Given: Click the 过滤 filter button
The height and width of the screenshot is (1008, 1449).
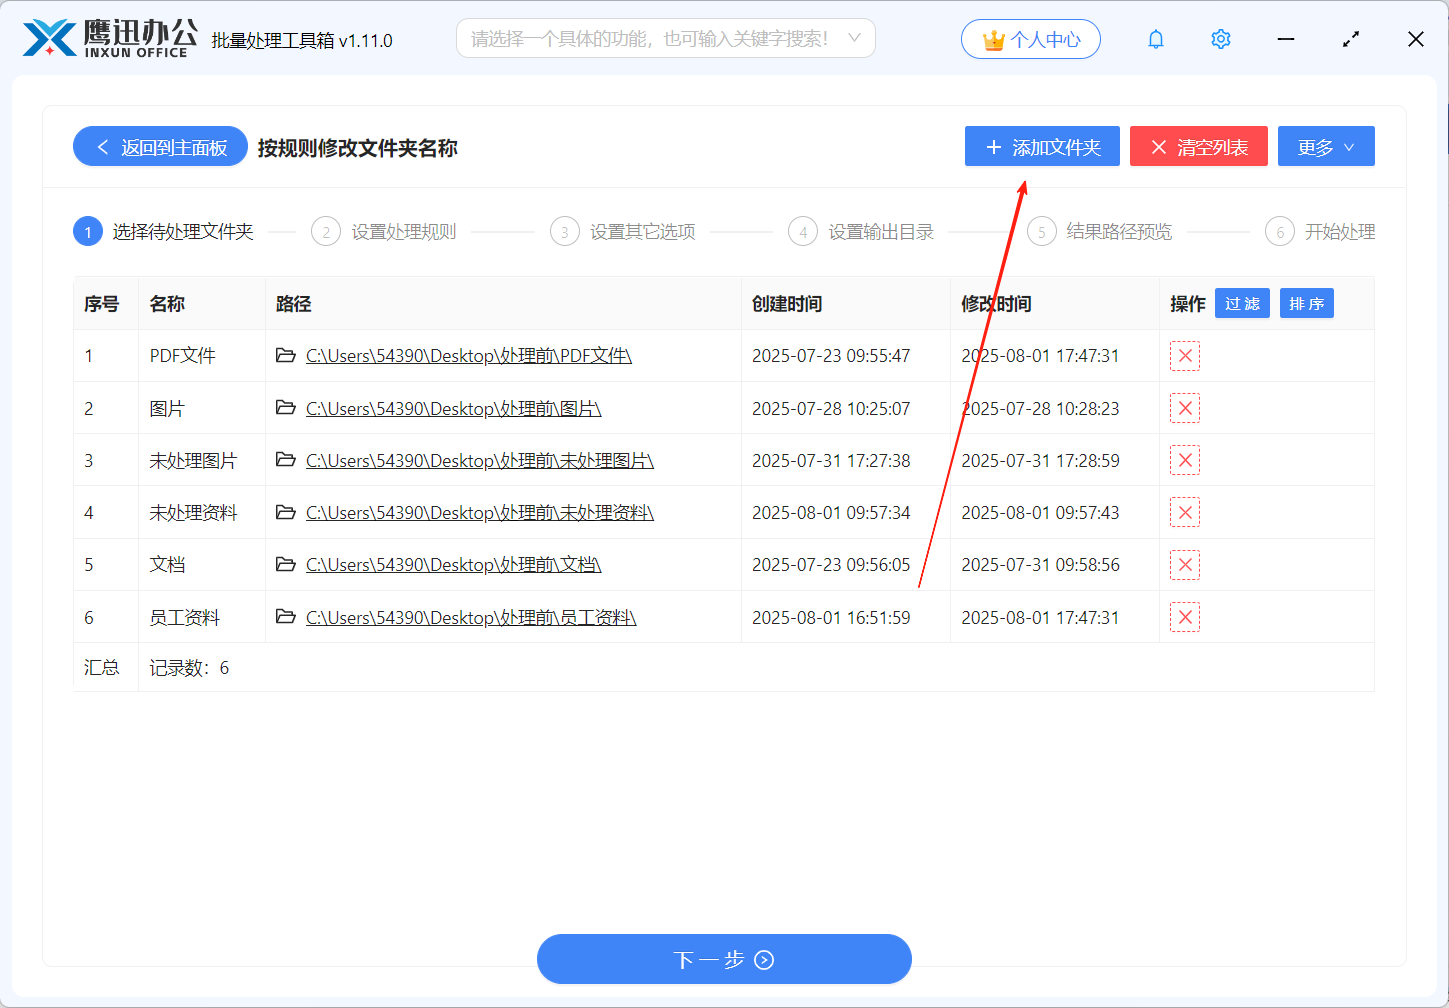Looking at the screenshot, I should click(1242, 303).
